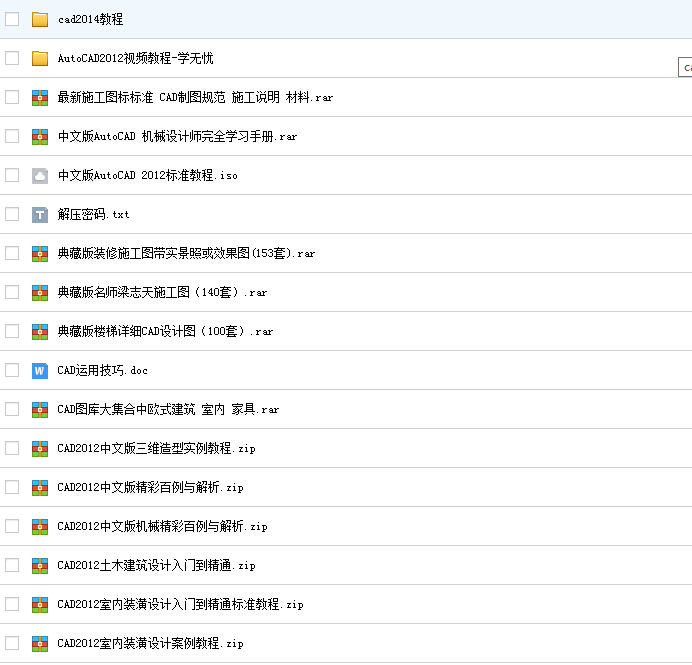
Task: Click the file name CAD2012中文版精彩百例与解析.zip
Action: (x=150, y=487)
